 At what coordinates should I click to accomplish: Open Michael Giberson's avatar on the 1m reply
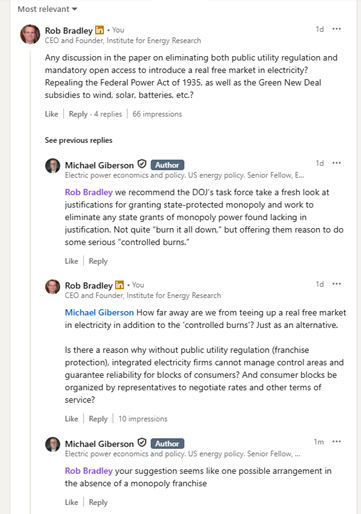click(x=53, y=444)
